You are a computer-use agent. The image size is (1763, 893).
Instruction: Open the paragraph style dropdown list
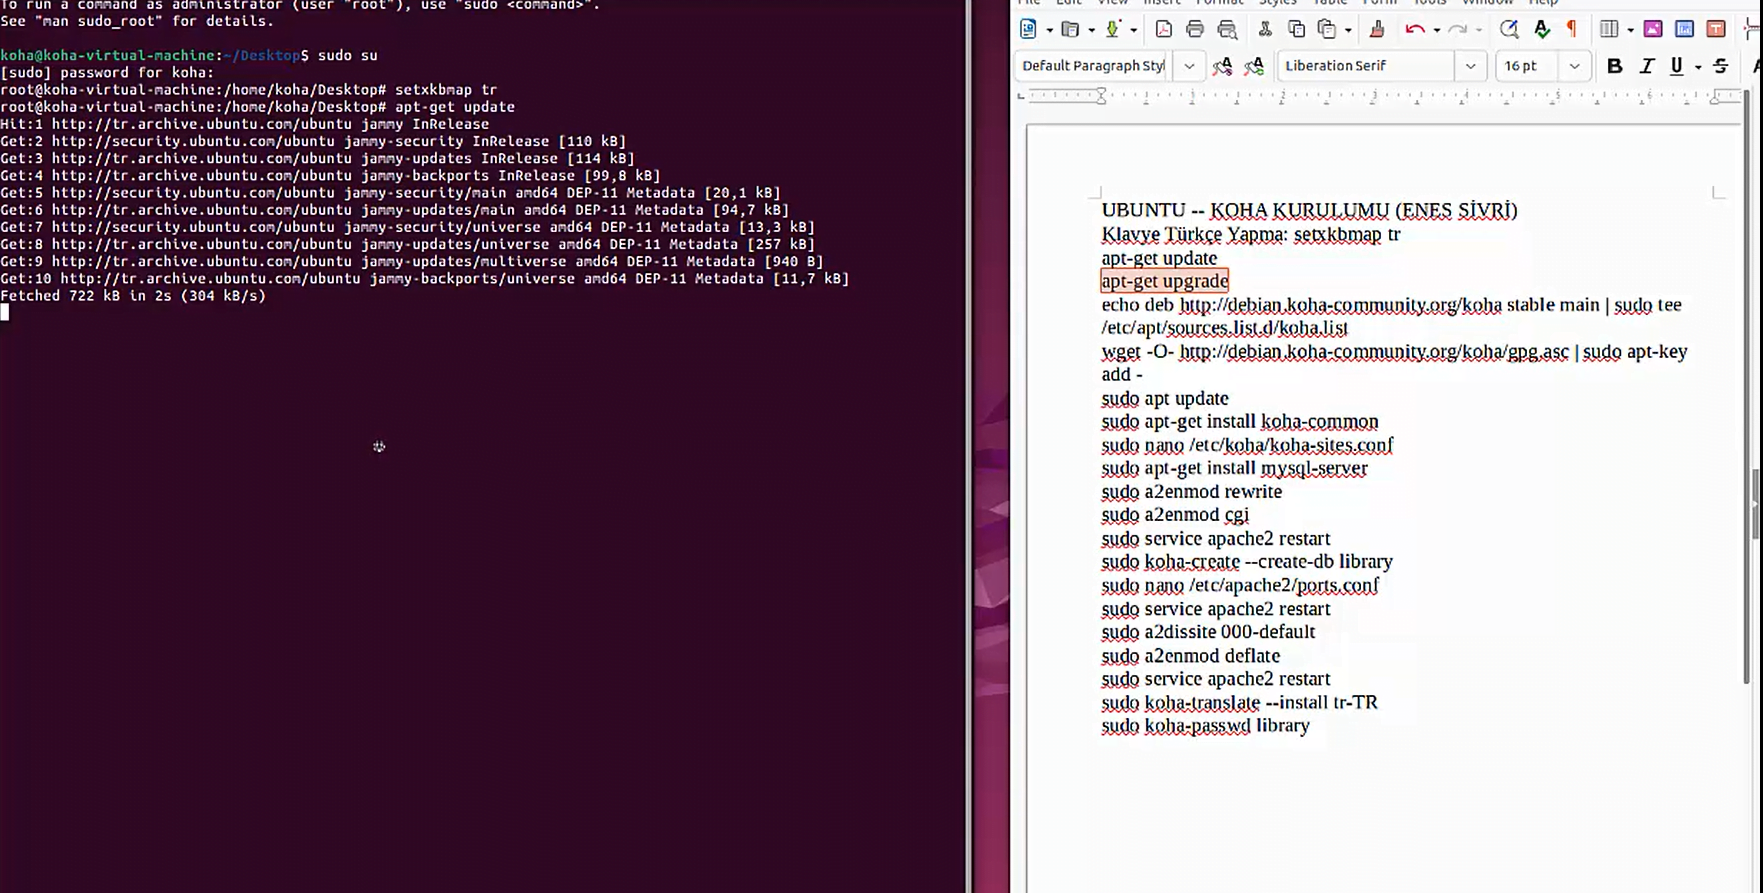click(x=1189, y=66)
